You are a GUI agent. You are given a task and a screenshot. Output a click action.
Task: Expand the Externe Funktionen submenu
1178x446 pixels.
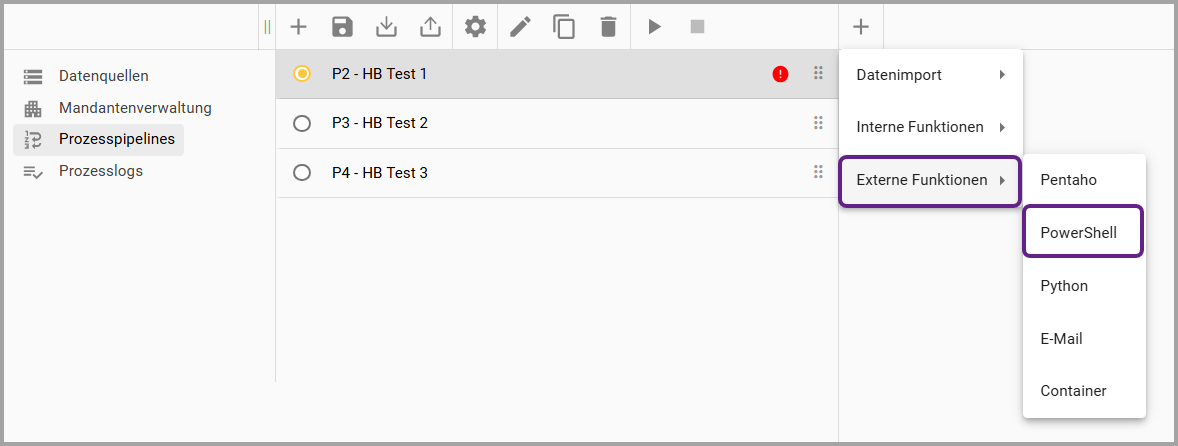pos(930,180)
